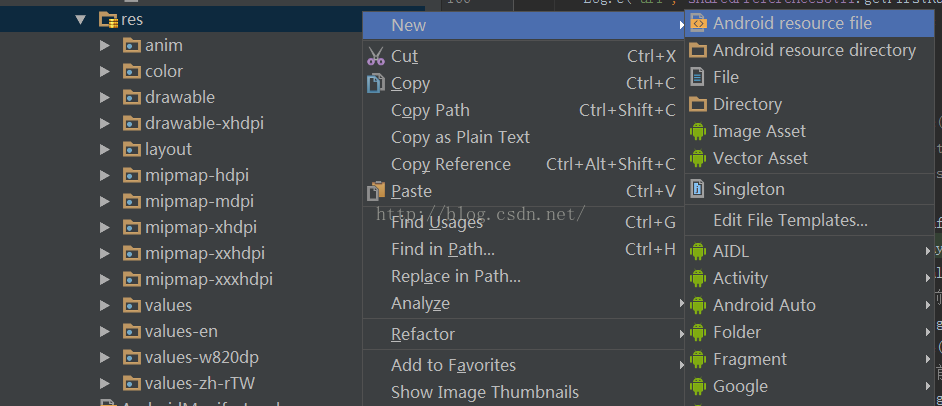Screen dimensions: 942x406
Task: Click the Ctrl+H shortcut text
Action: click(x=651, y=249)
